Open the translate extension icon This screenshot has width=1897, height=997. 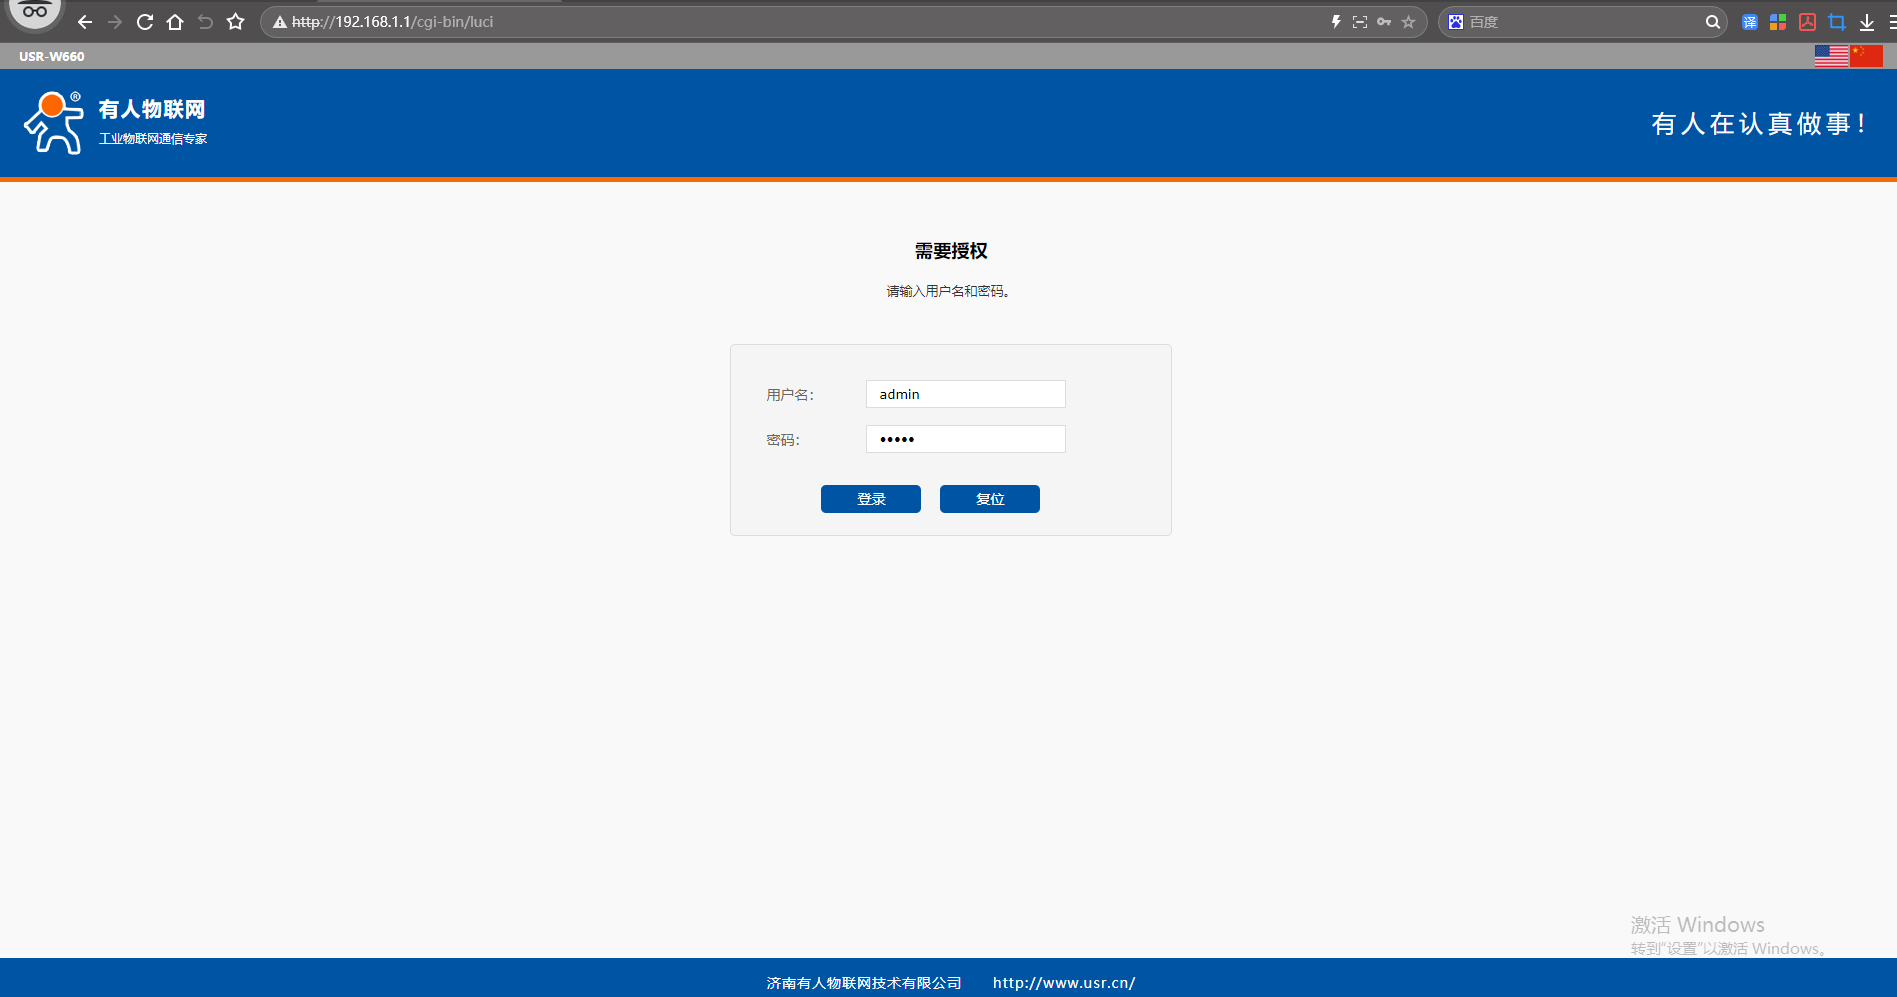[1750, 22]
